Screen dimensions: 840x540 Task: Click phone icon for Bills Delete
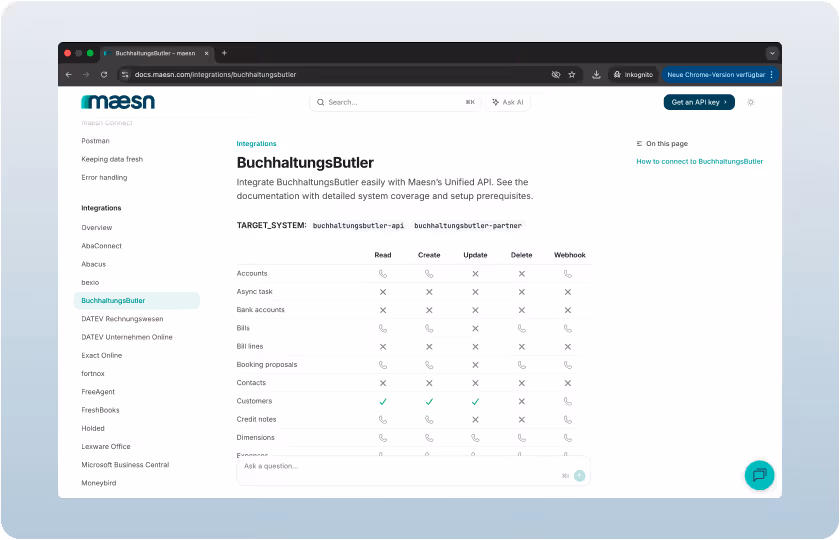pyautogui.click(x=522, y=328)
